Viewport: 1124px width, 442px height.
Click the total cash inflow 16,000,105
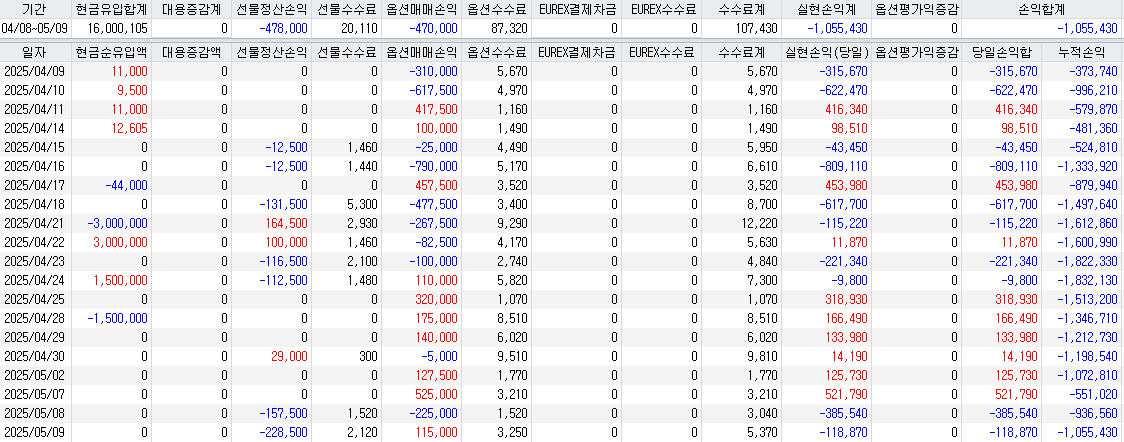pyautogui.click(x=117, y=29)
